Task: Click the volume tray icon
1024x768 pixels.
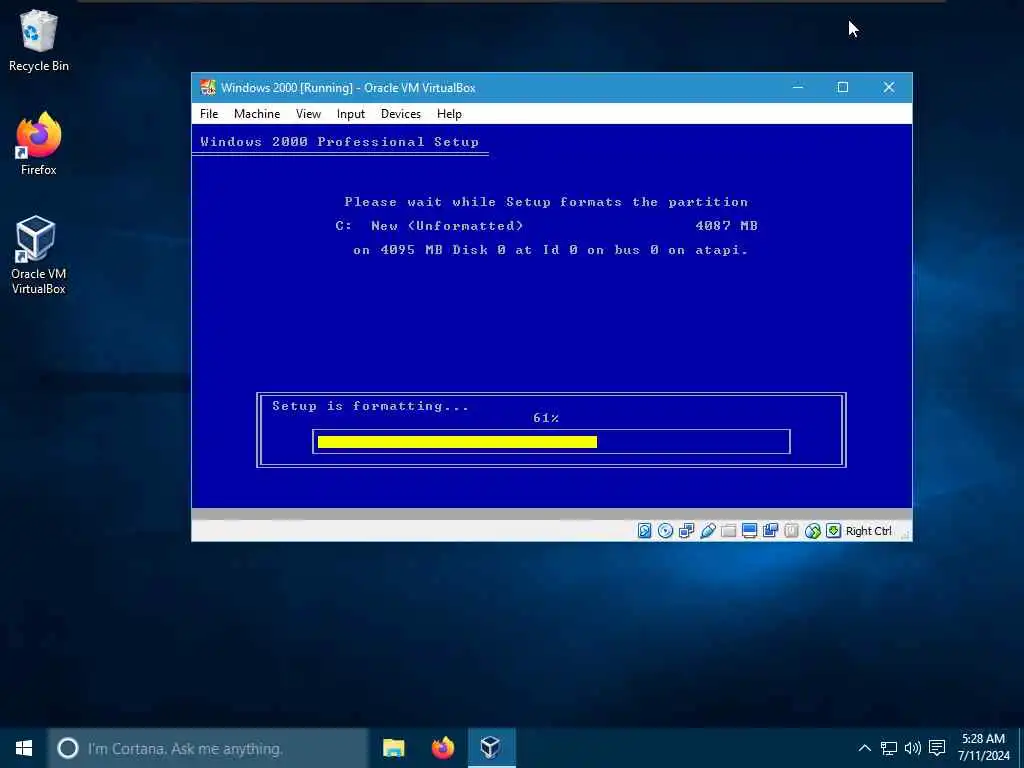Action: click(913, 748)
